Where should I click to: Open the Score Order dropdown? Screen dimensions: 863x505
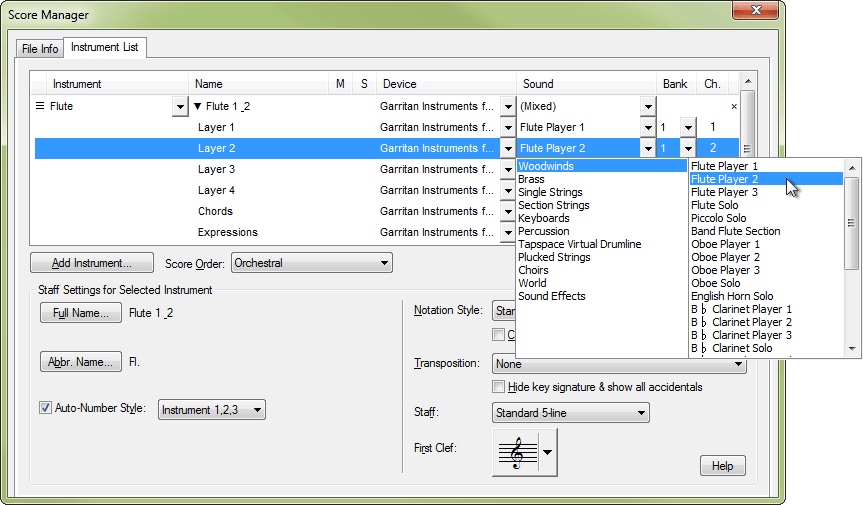[311, 264]
